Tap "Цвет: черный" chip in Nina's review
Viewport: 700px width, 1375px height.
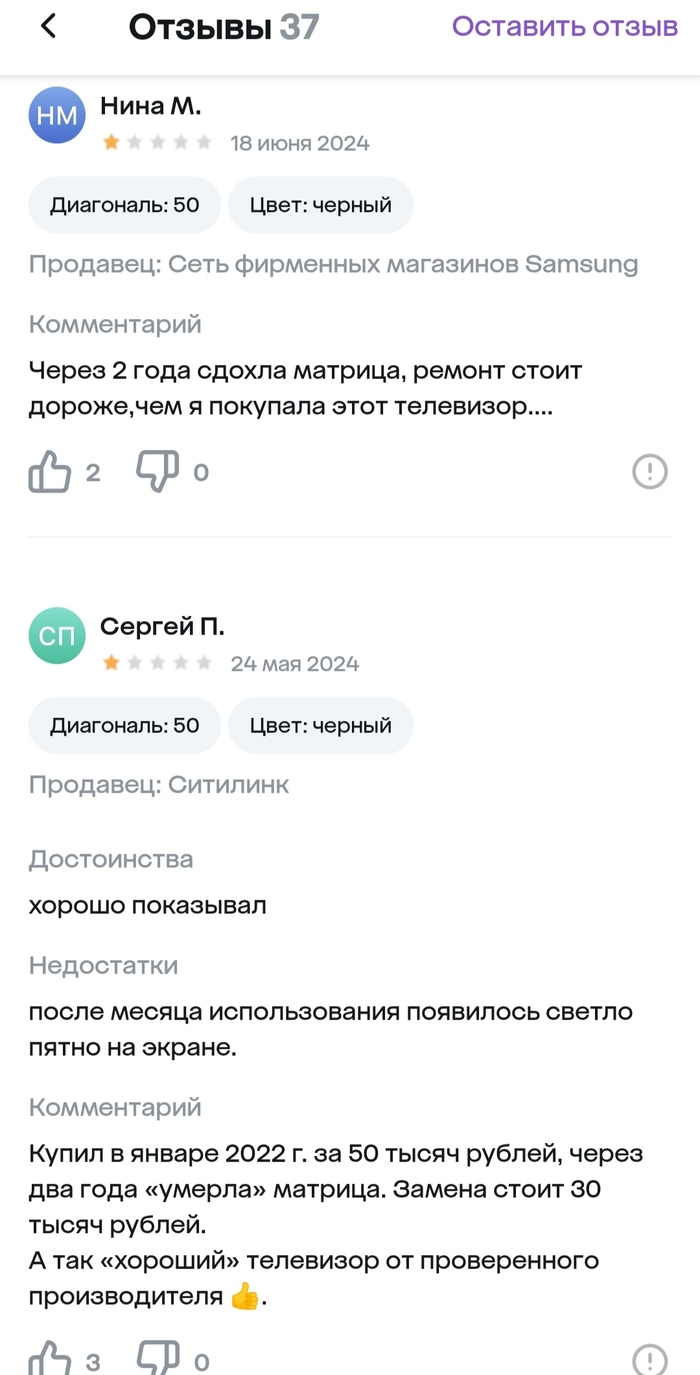(320, 205)
